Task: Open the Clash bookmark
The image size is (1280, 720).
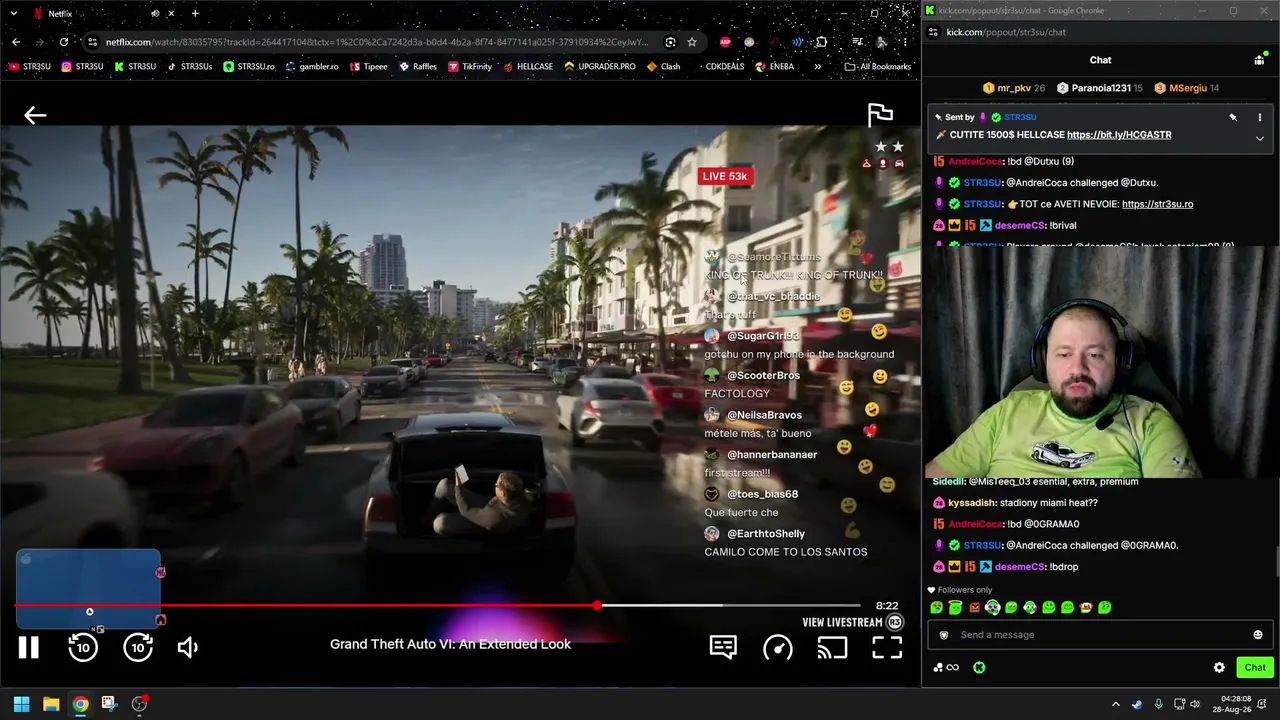Action: pos(663,67)
